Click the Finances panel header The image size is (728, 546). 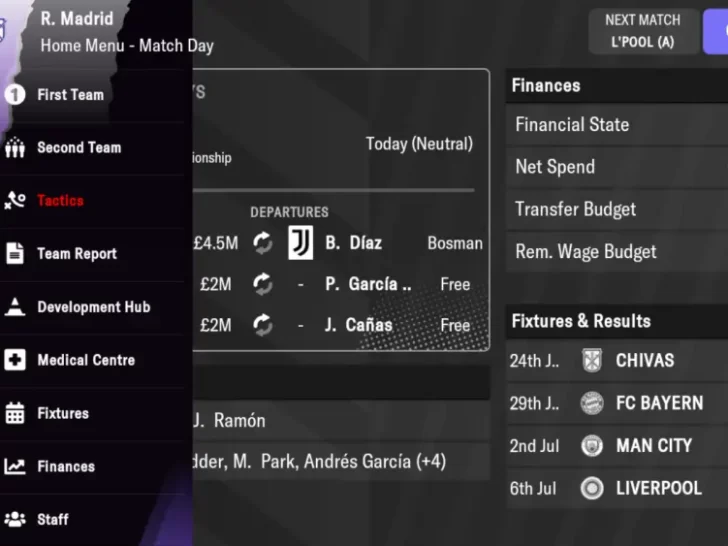pos(546,86)
